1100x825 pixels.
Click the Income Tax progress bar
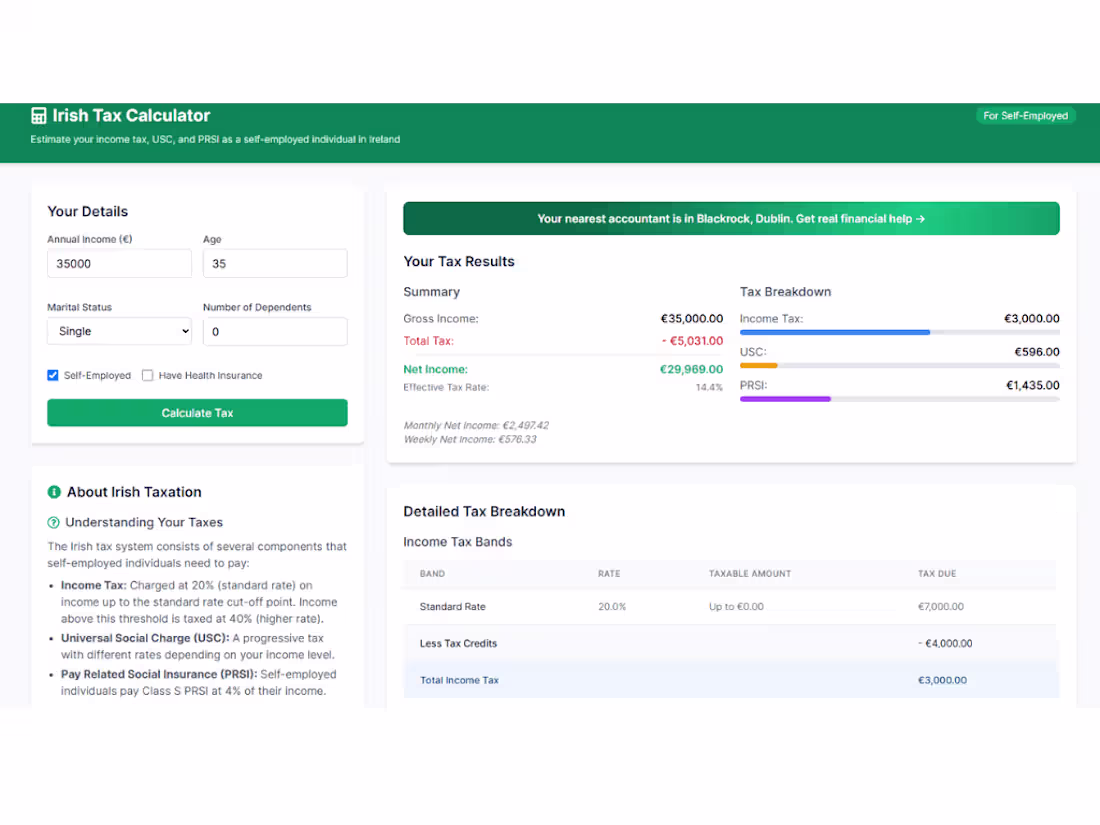(x=900, y=332)
